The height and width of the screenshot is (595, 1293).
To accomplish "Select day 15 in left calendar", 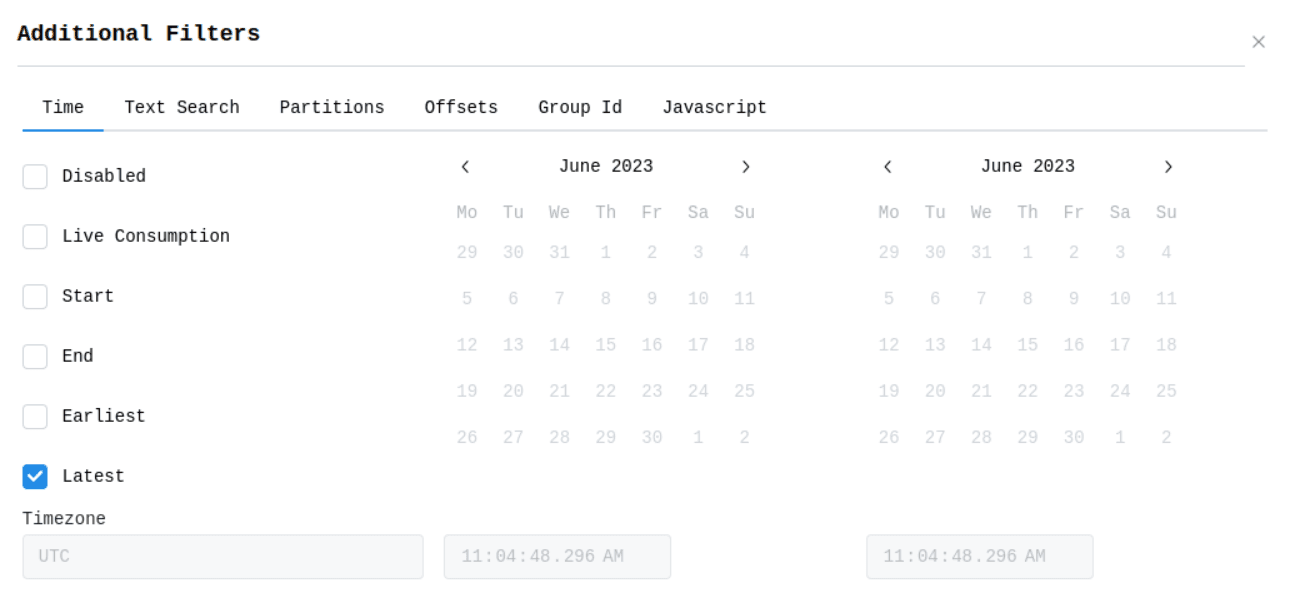I will pos(605,345).
